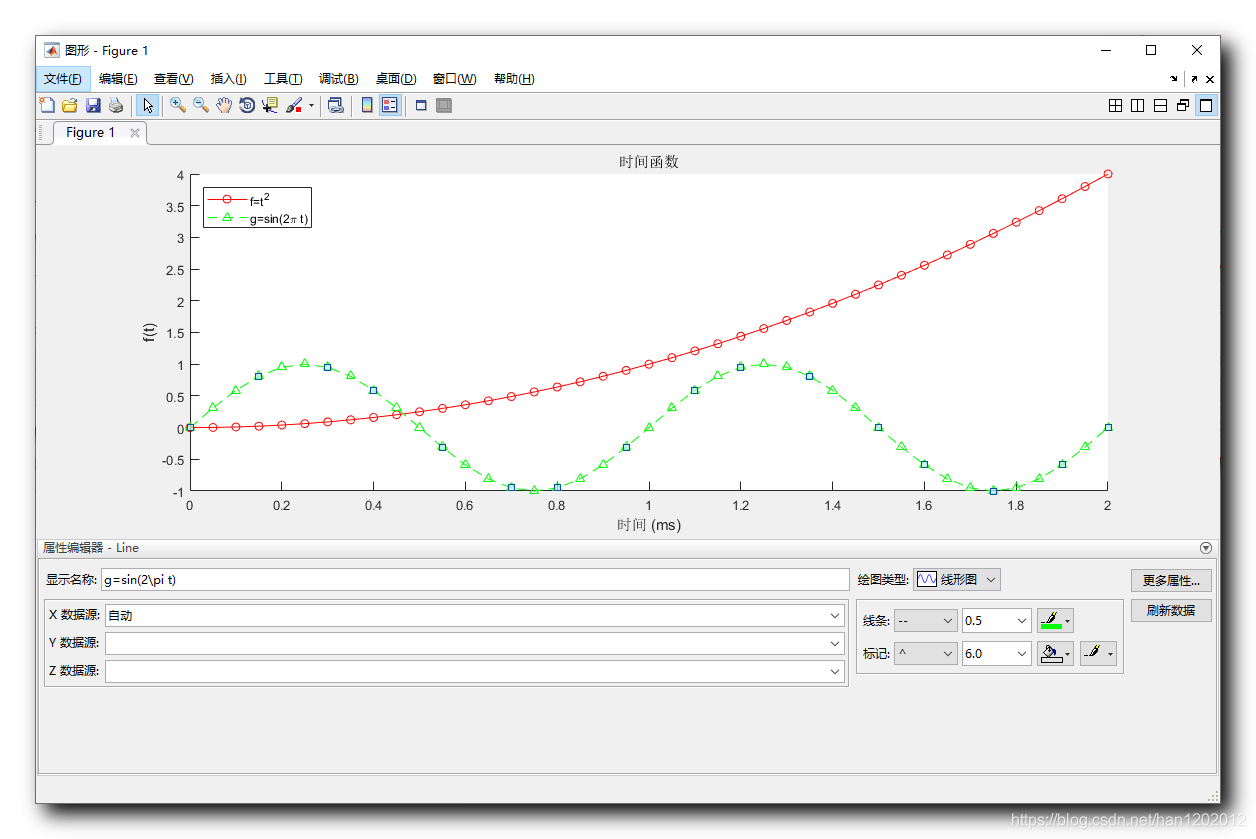
Task: Choose floating layout icon
Action: tap(1184, 105)
